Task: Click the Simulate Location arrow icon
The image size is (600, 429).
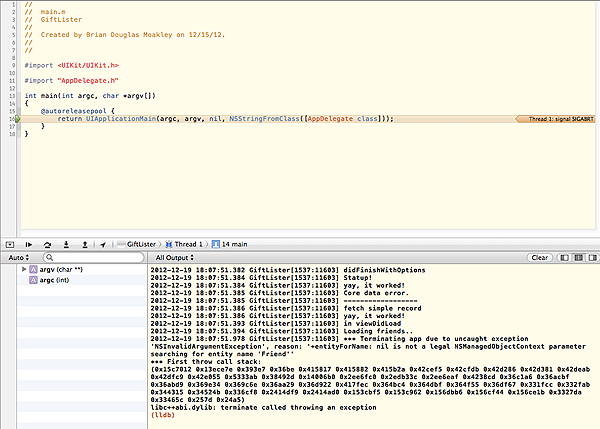Action: (x=103, y=245)
